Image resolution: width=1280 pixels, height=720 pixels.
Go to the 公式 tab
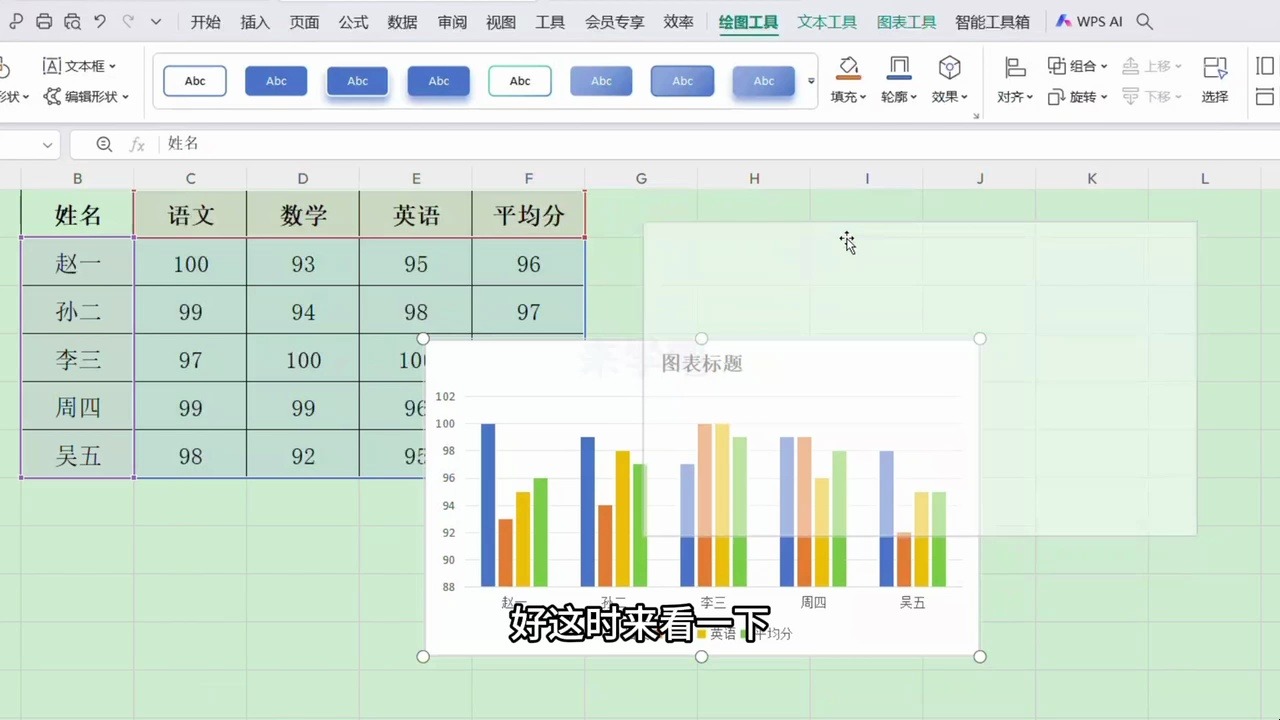pos(353,21)
